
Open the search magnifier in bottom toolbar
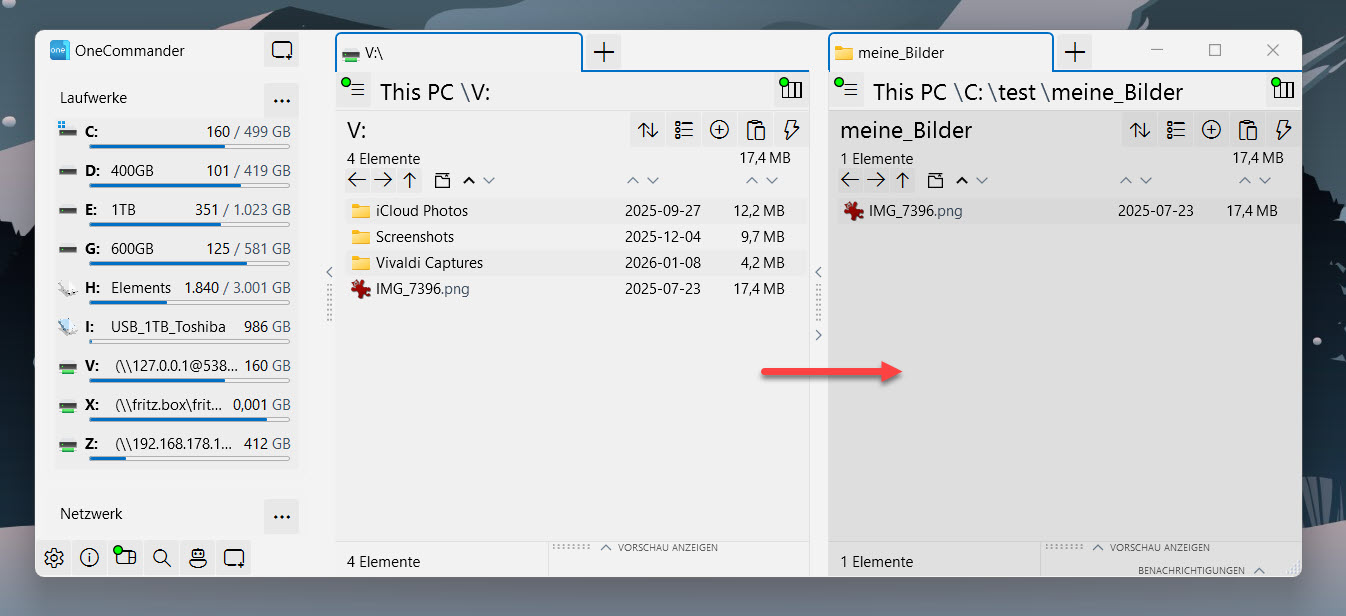(x=162, y=559)
